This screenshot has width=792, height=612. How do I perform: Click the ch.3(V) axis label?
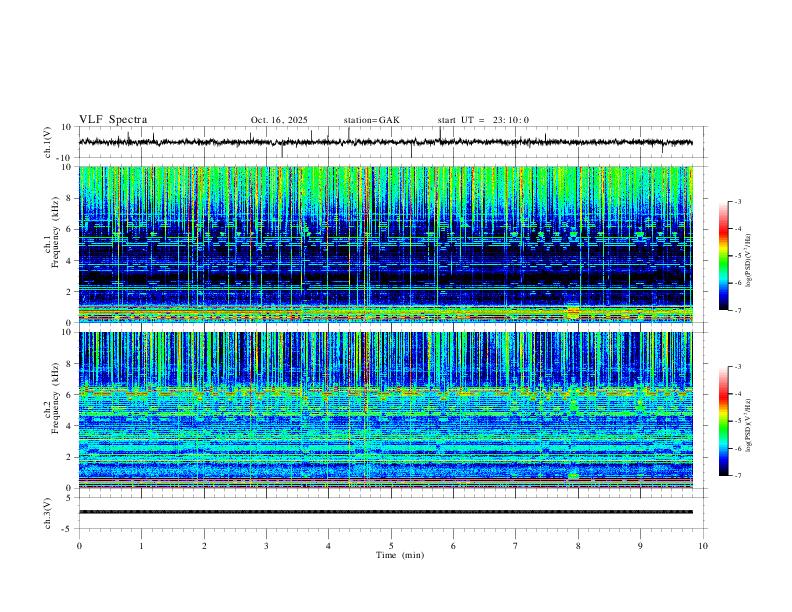pyautogui.click(x=48, y=513)
